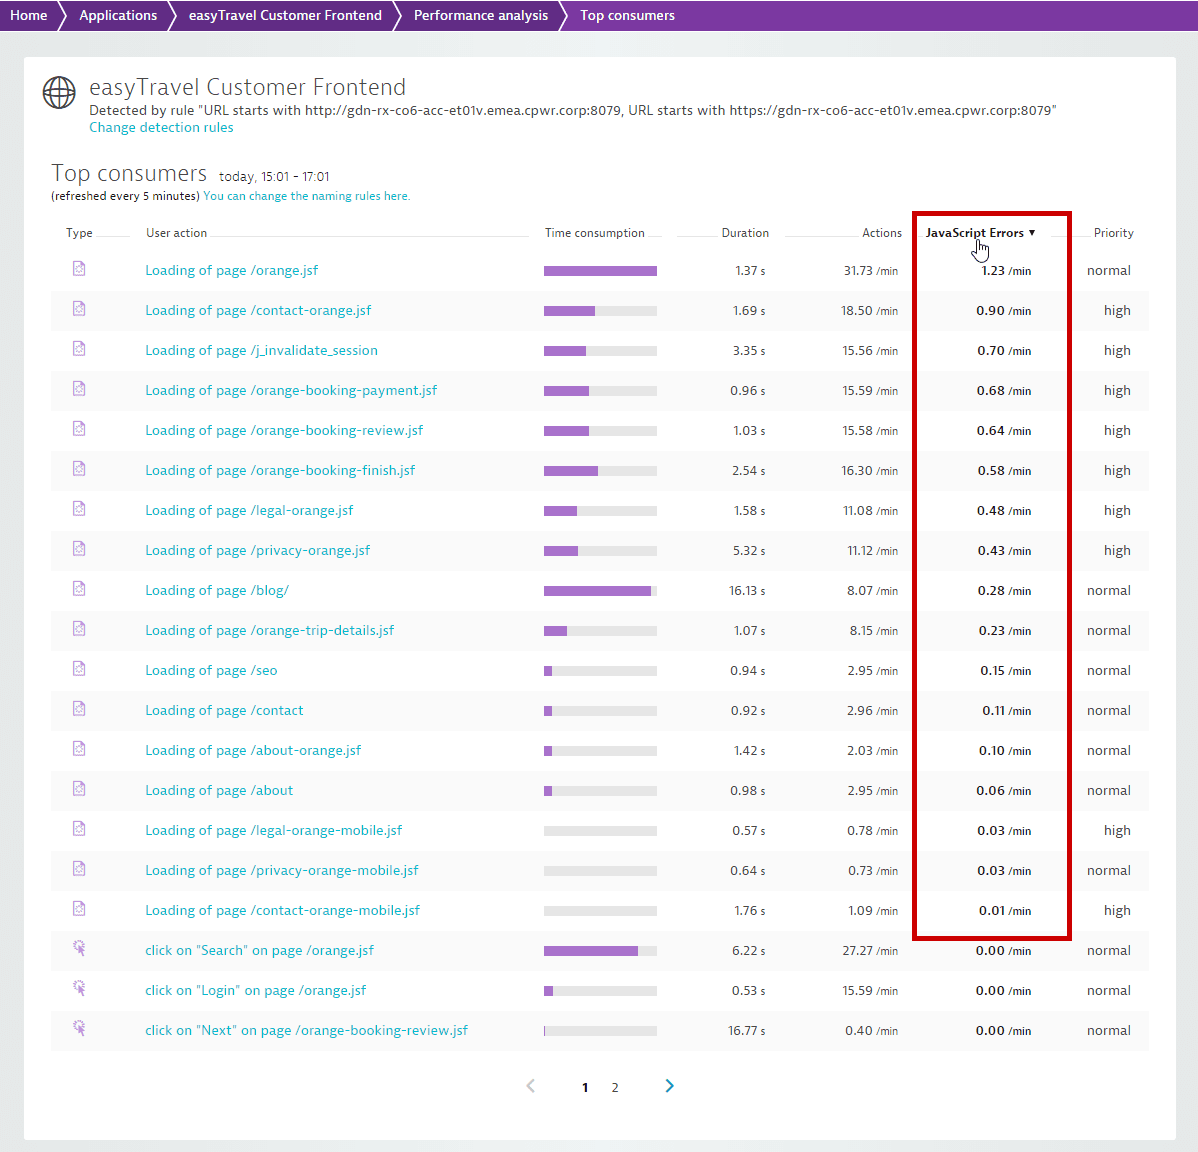Viewport: 1198px width, 1152px height.
Task: Click the 27.27 /min actions value
Action: (870, 950)
